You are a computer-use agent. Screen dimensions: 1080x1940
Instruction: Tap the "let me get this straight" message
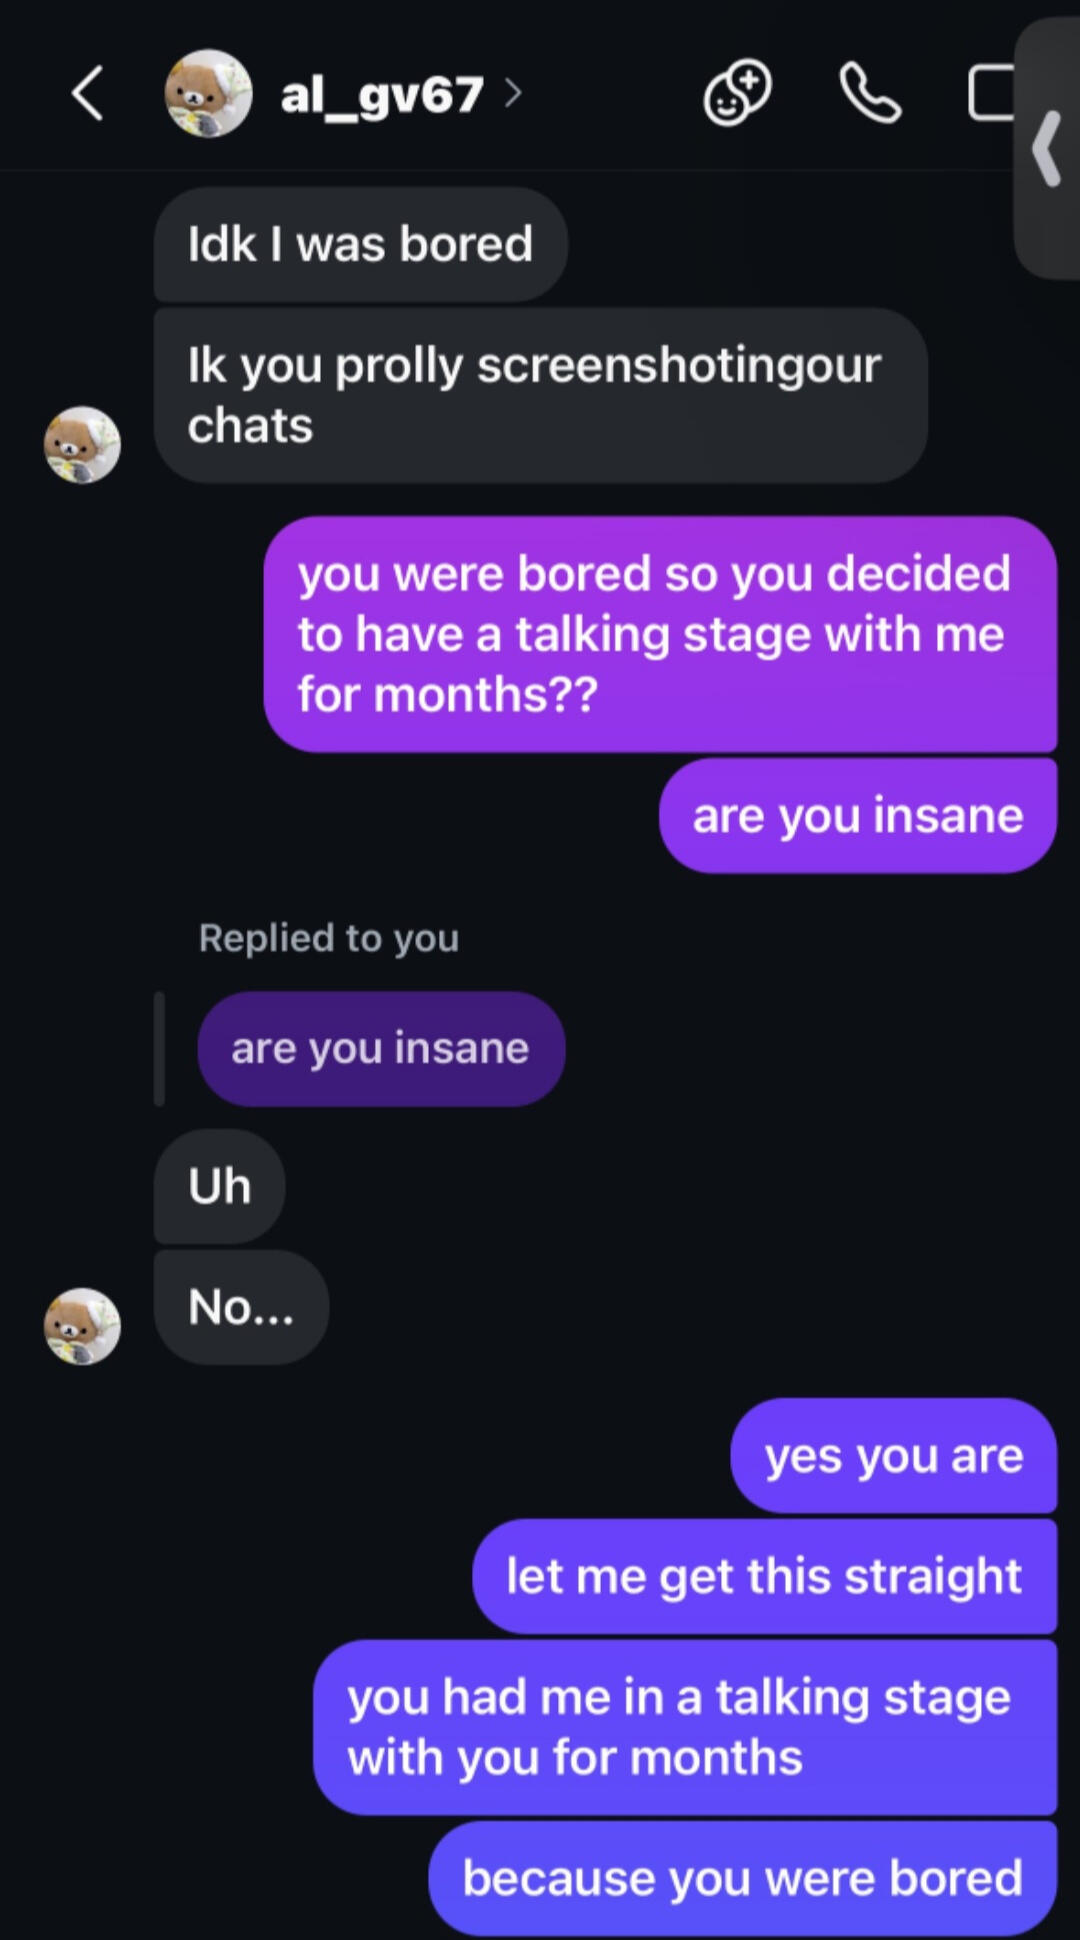click(764, 1577)
